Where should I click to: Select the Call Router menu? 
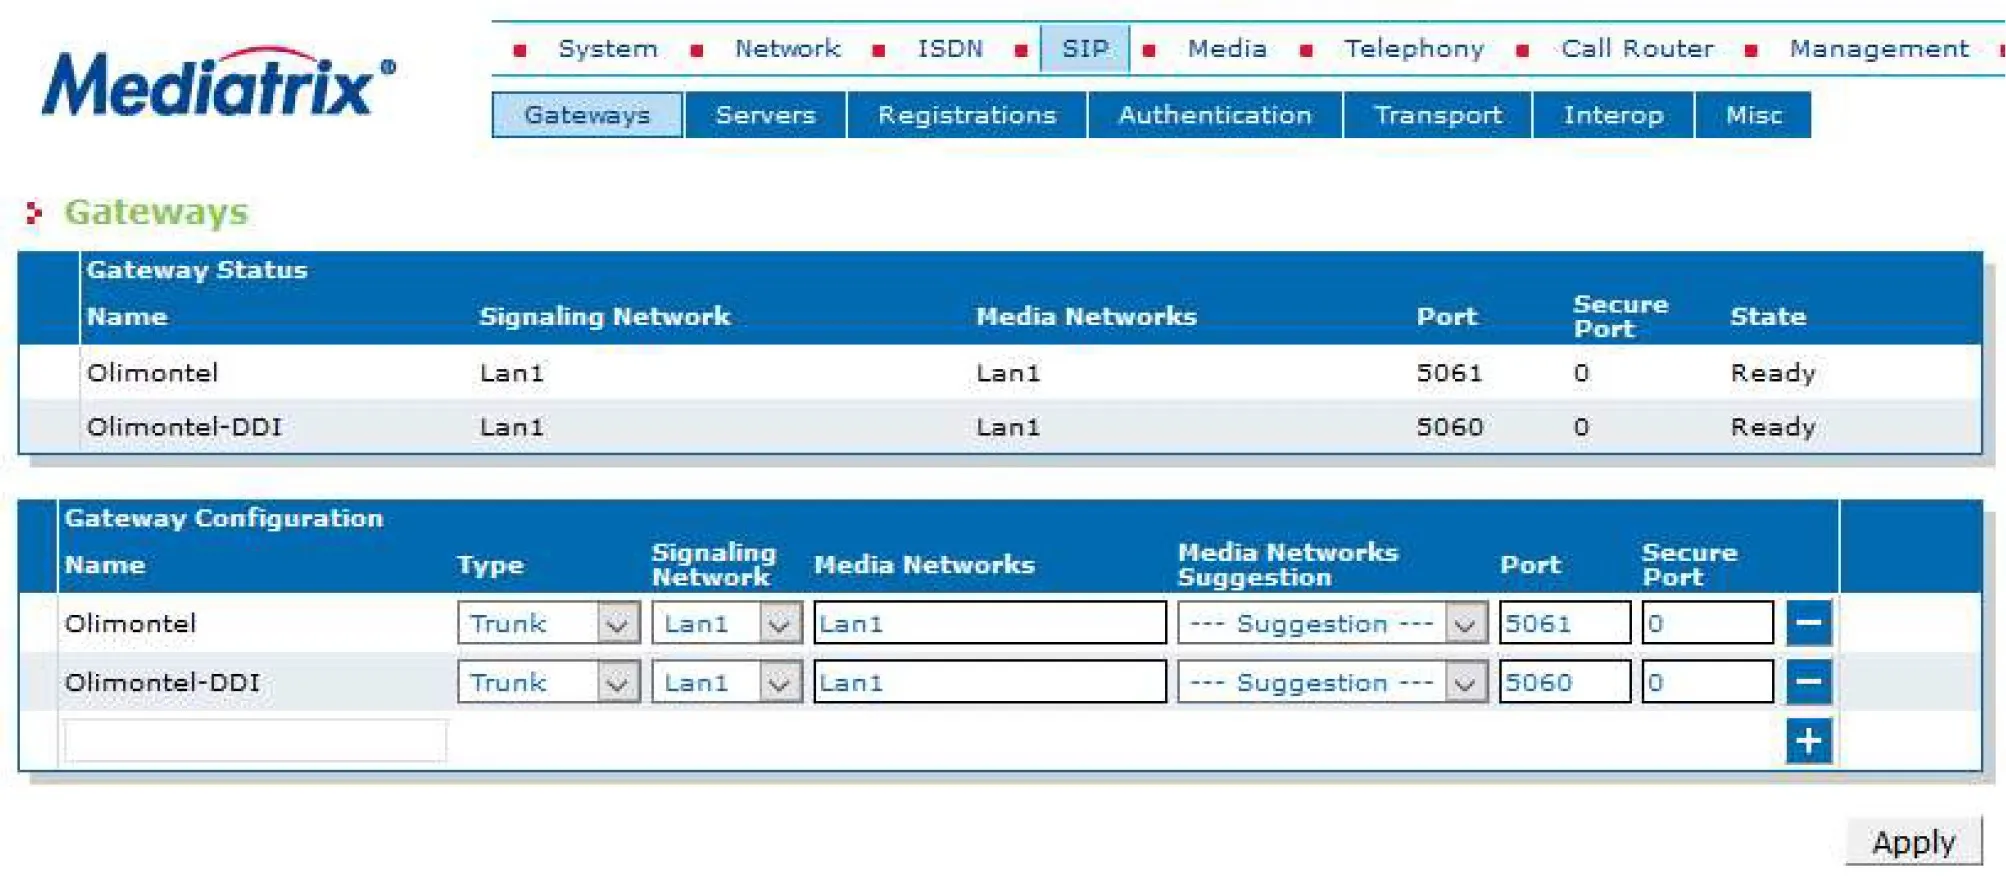click(x=1637, y=49)
